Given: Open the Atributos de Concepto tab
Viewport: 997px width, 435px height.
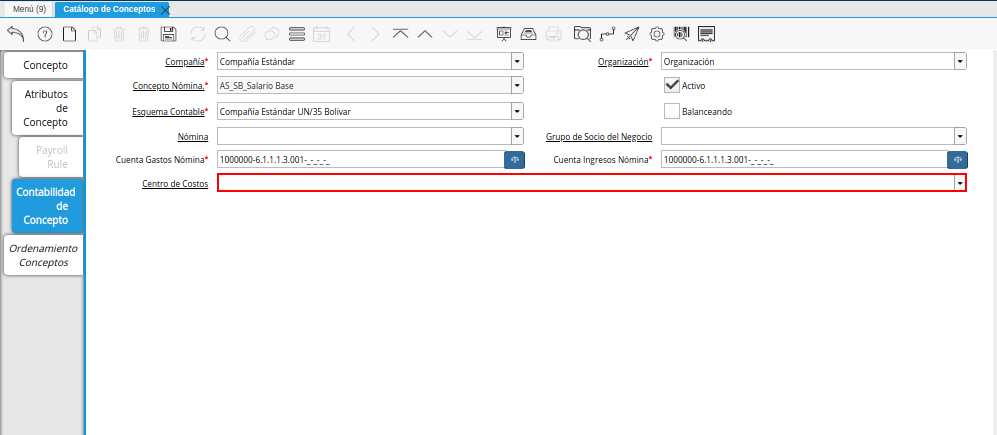Looking at the screenshot, I should click(x=47, y=108).
